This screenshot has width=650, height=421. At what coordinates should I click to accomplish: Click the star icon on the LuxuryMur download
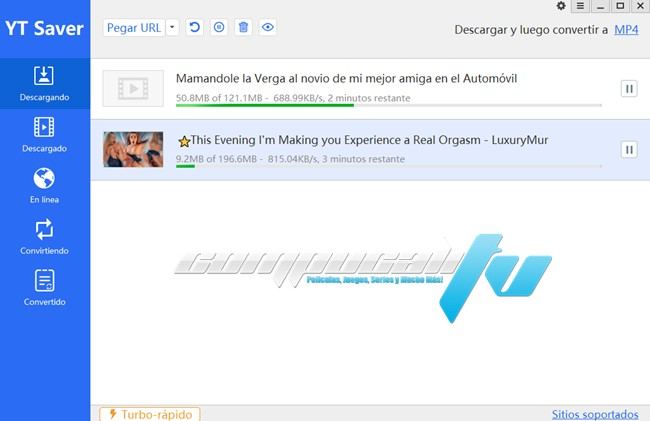tap(184, 142)
